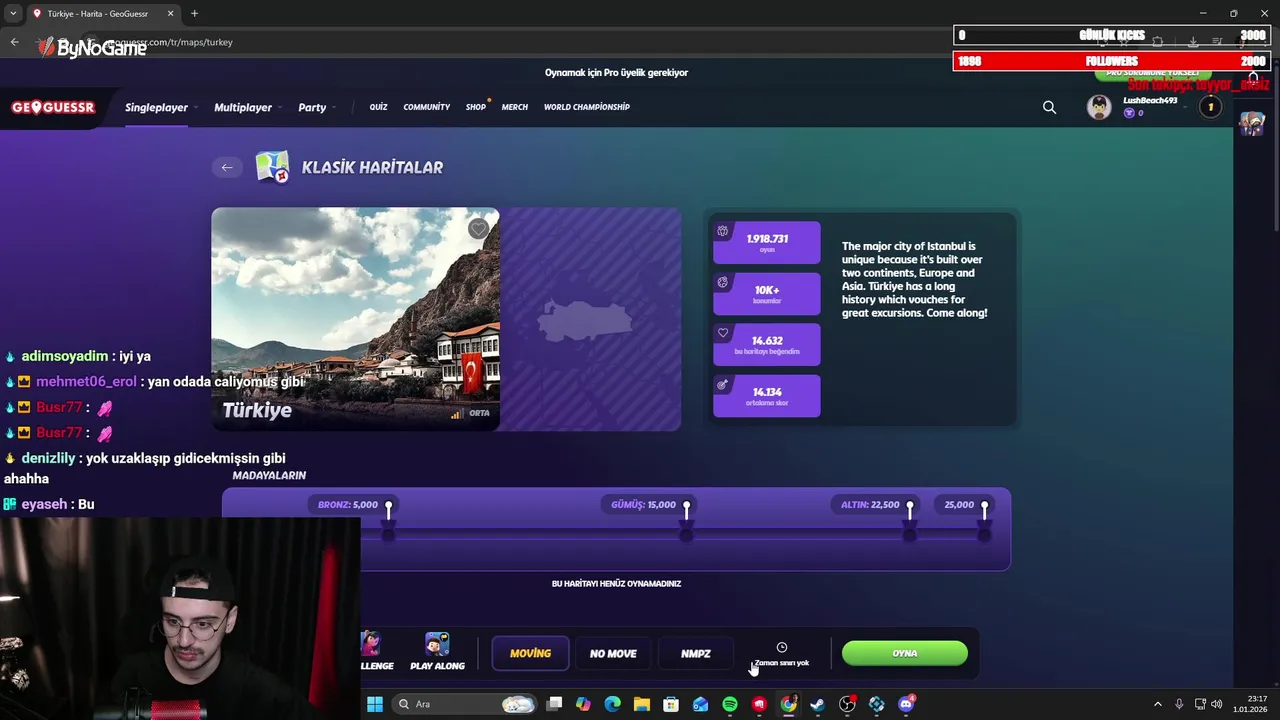Click the Party nav label
Viewport: 1280px width, 720px height.
click(312, 107)
